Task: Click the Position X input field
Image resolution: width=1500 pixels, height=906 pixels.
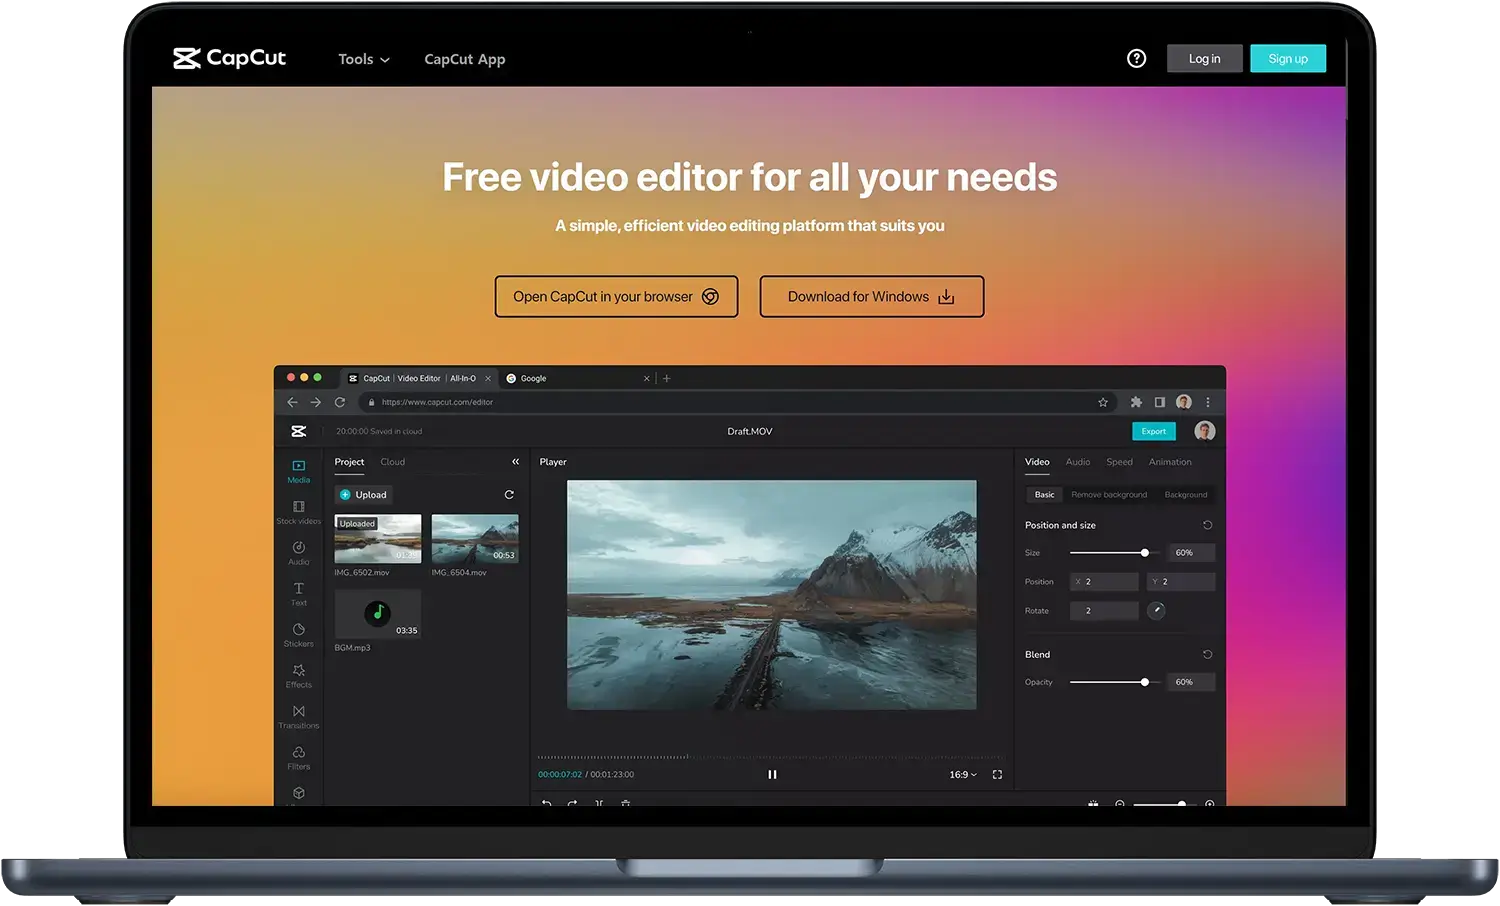Action: tap(1104, 581)
